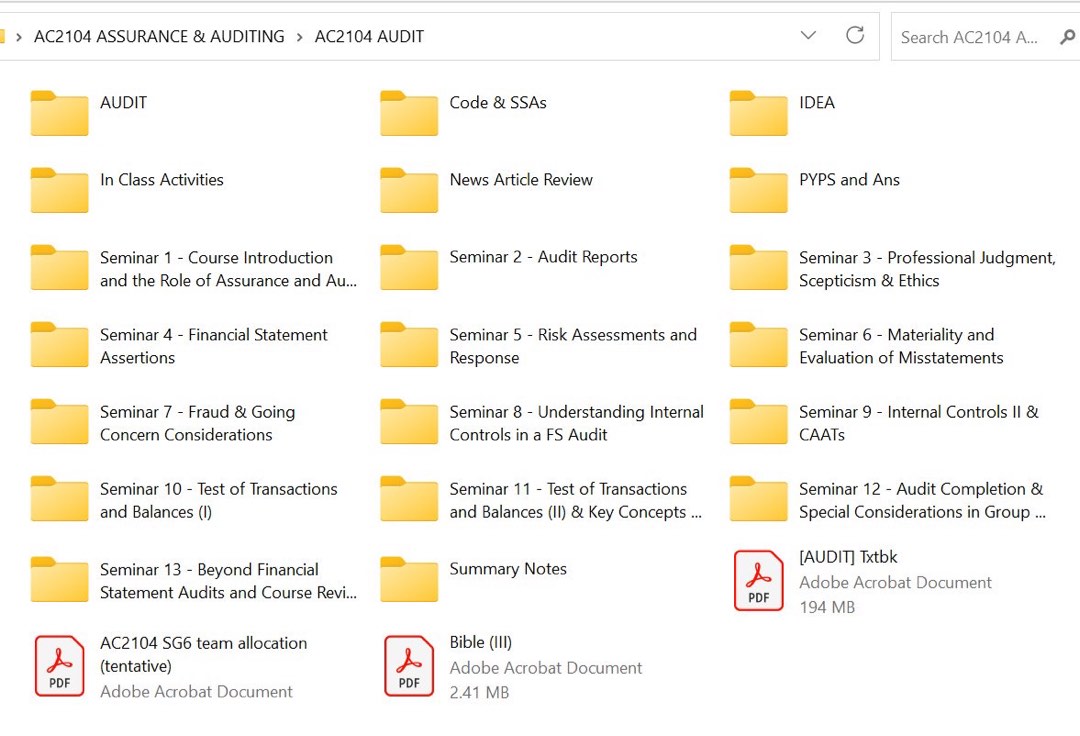This screenshot has height=736, width=1080.
Task: Open the News Article Review folder
Action: (x=520, y=180)
